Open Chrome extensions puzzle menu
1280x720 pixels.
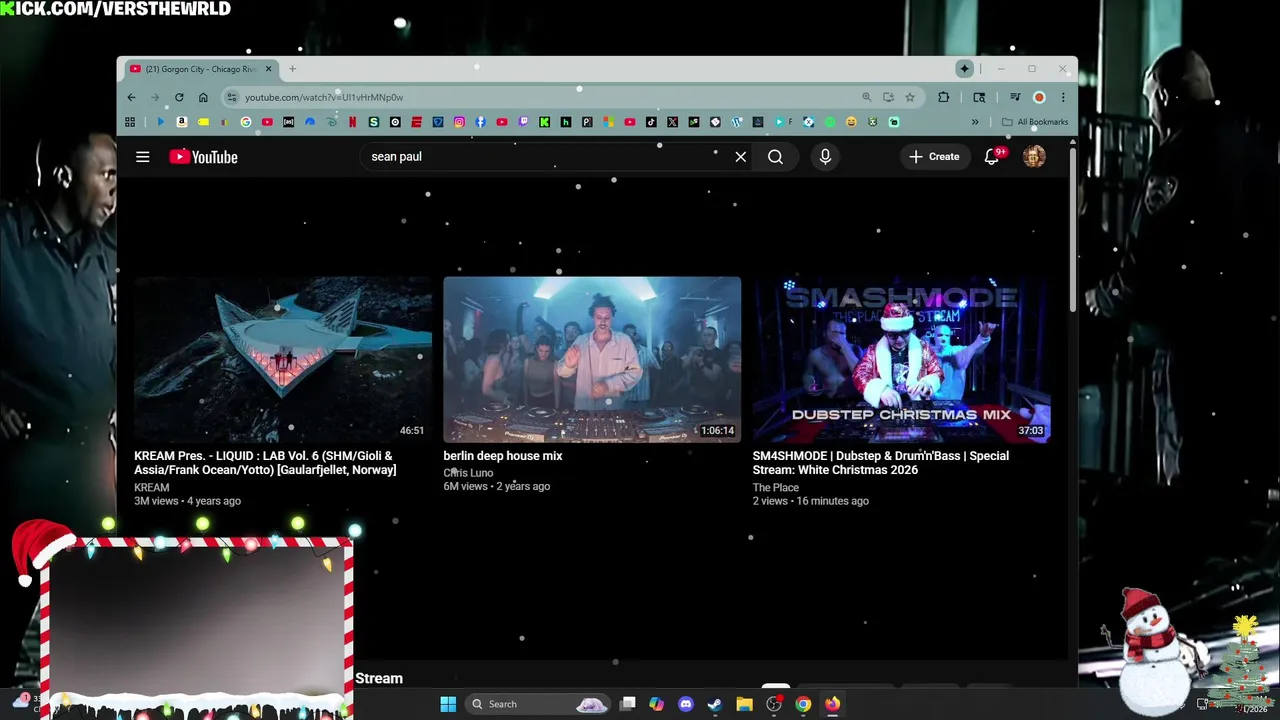943,97
